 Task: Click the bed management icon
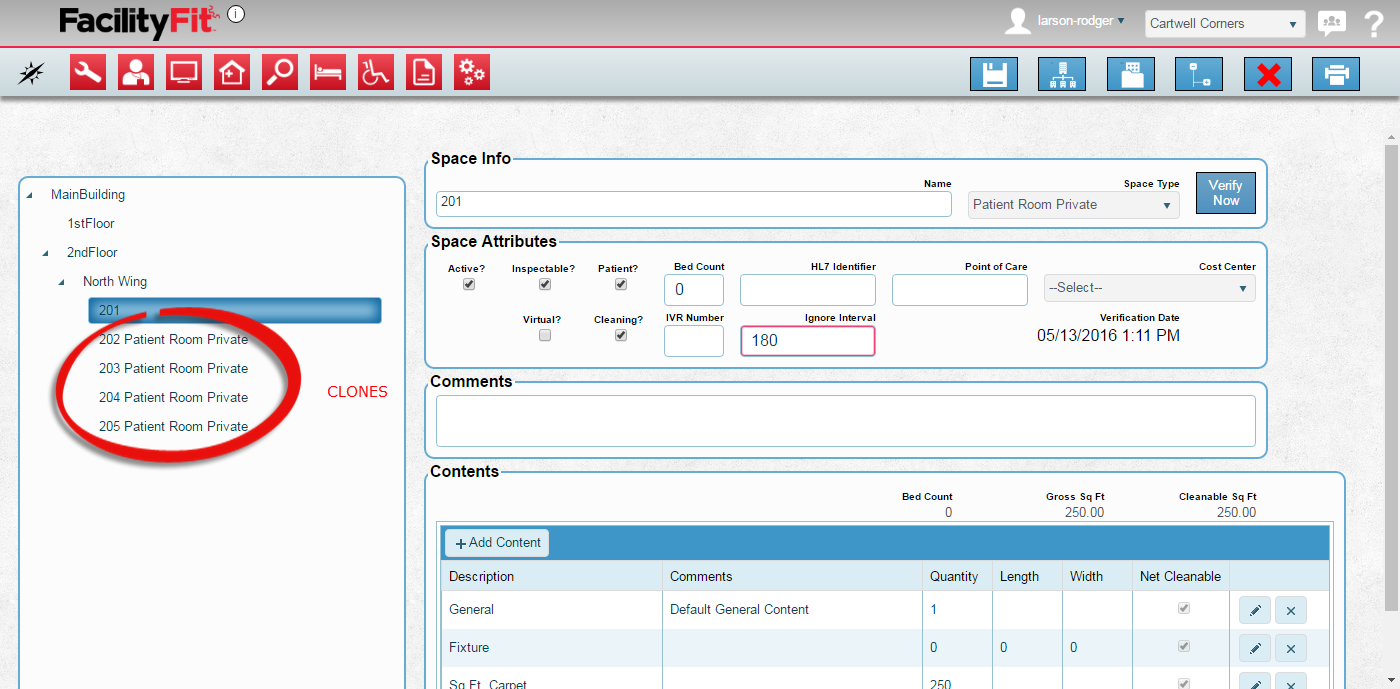click(328, 73)
